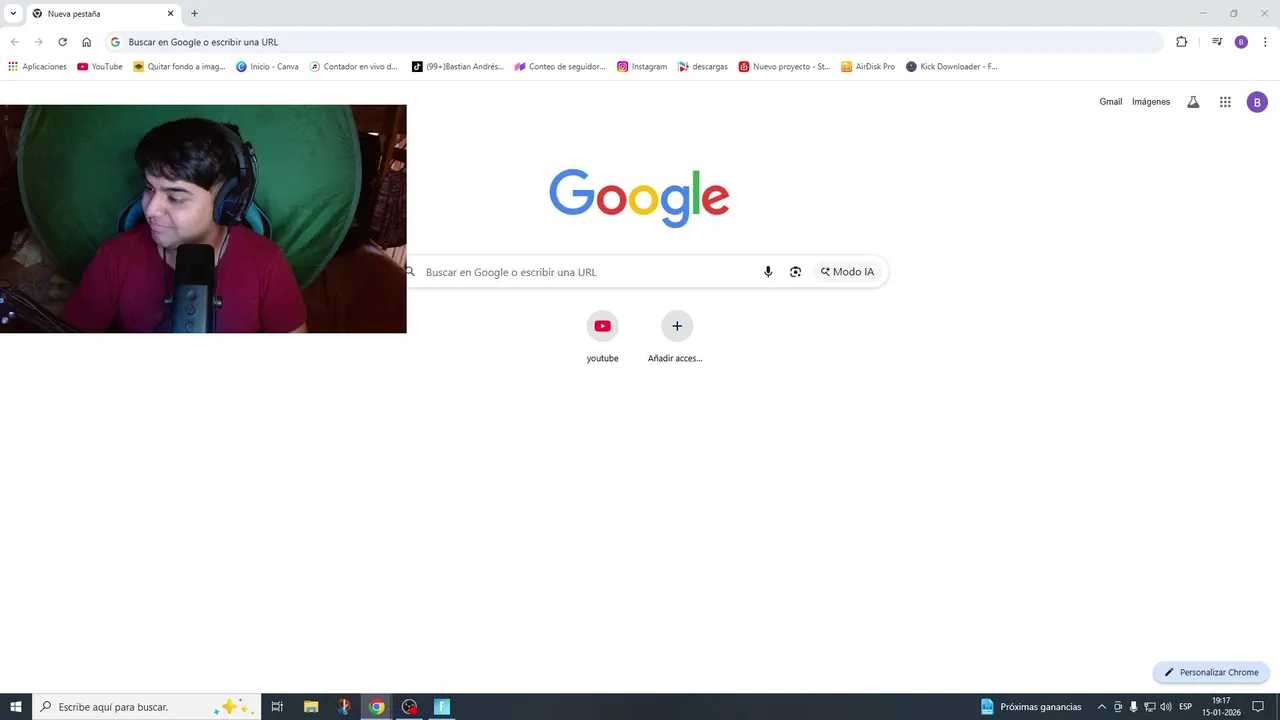Search by image with Lens icon
This screenshot has height=720, width=1280.
796,272
